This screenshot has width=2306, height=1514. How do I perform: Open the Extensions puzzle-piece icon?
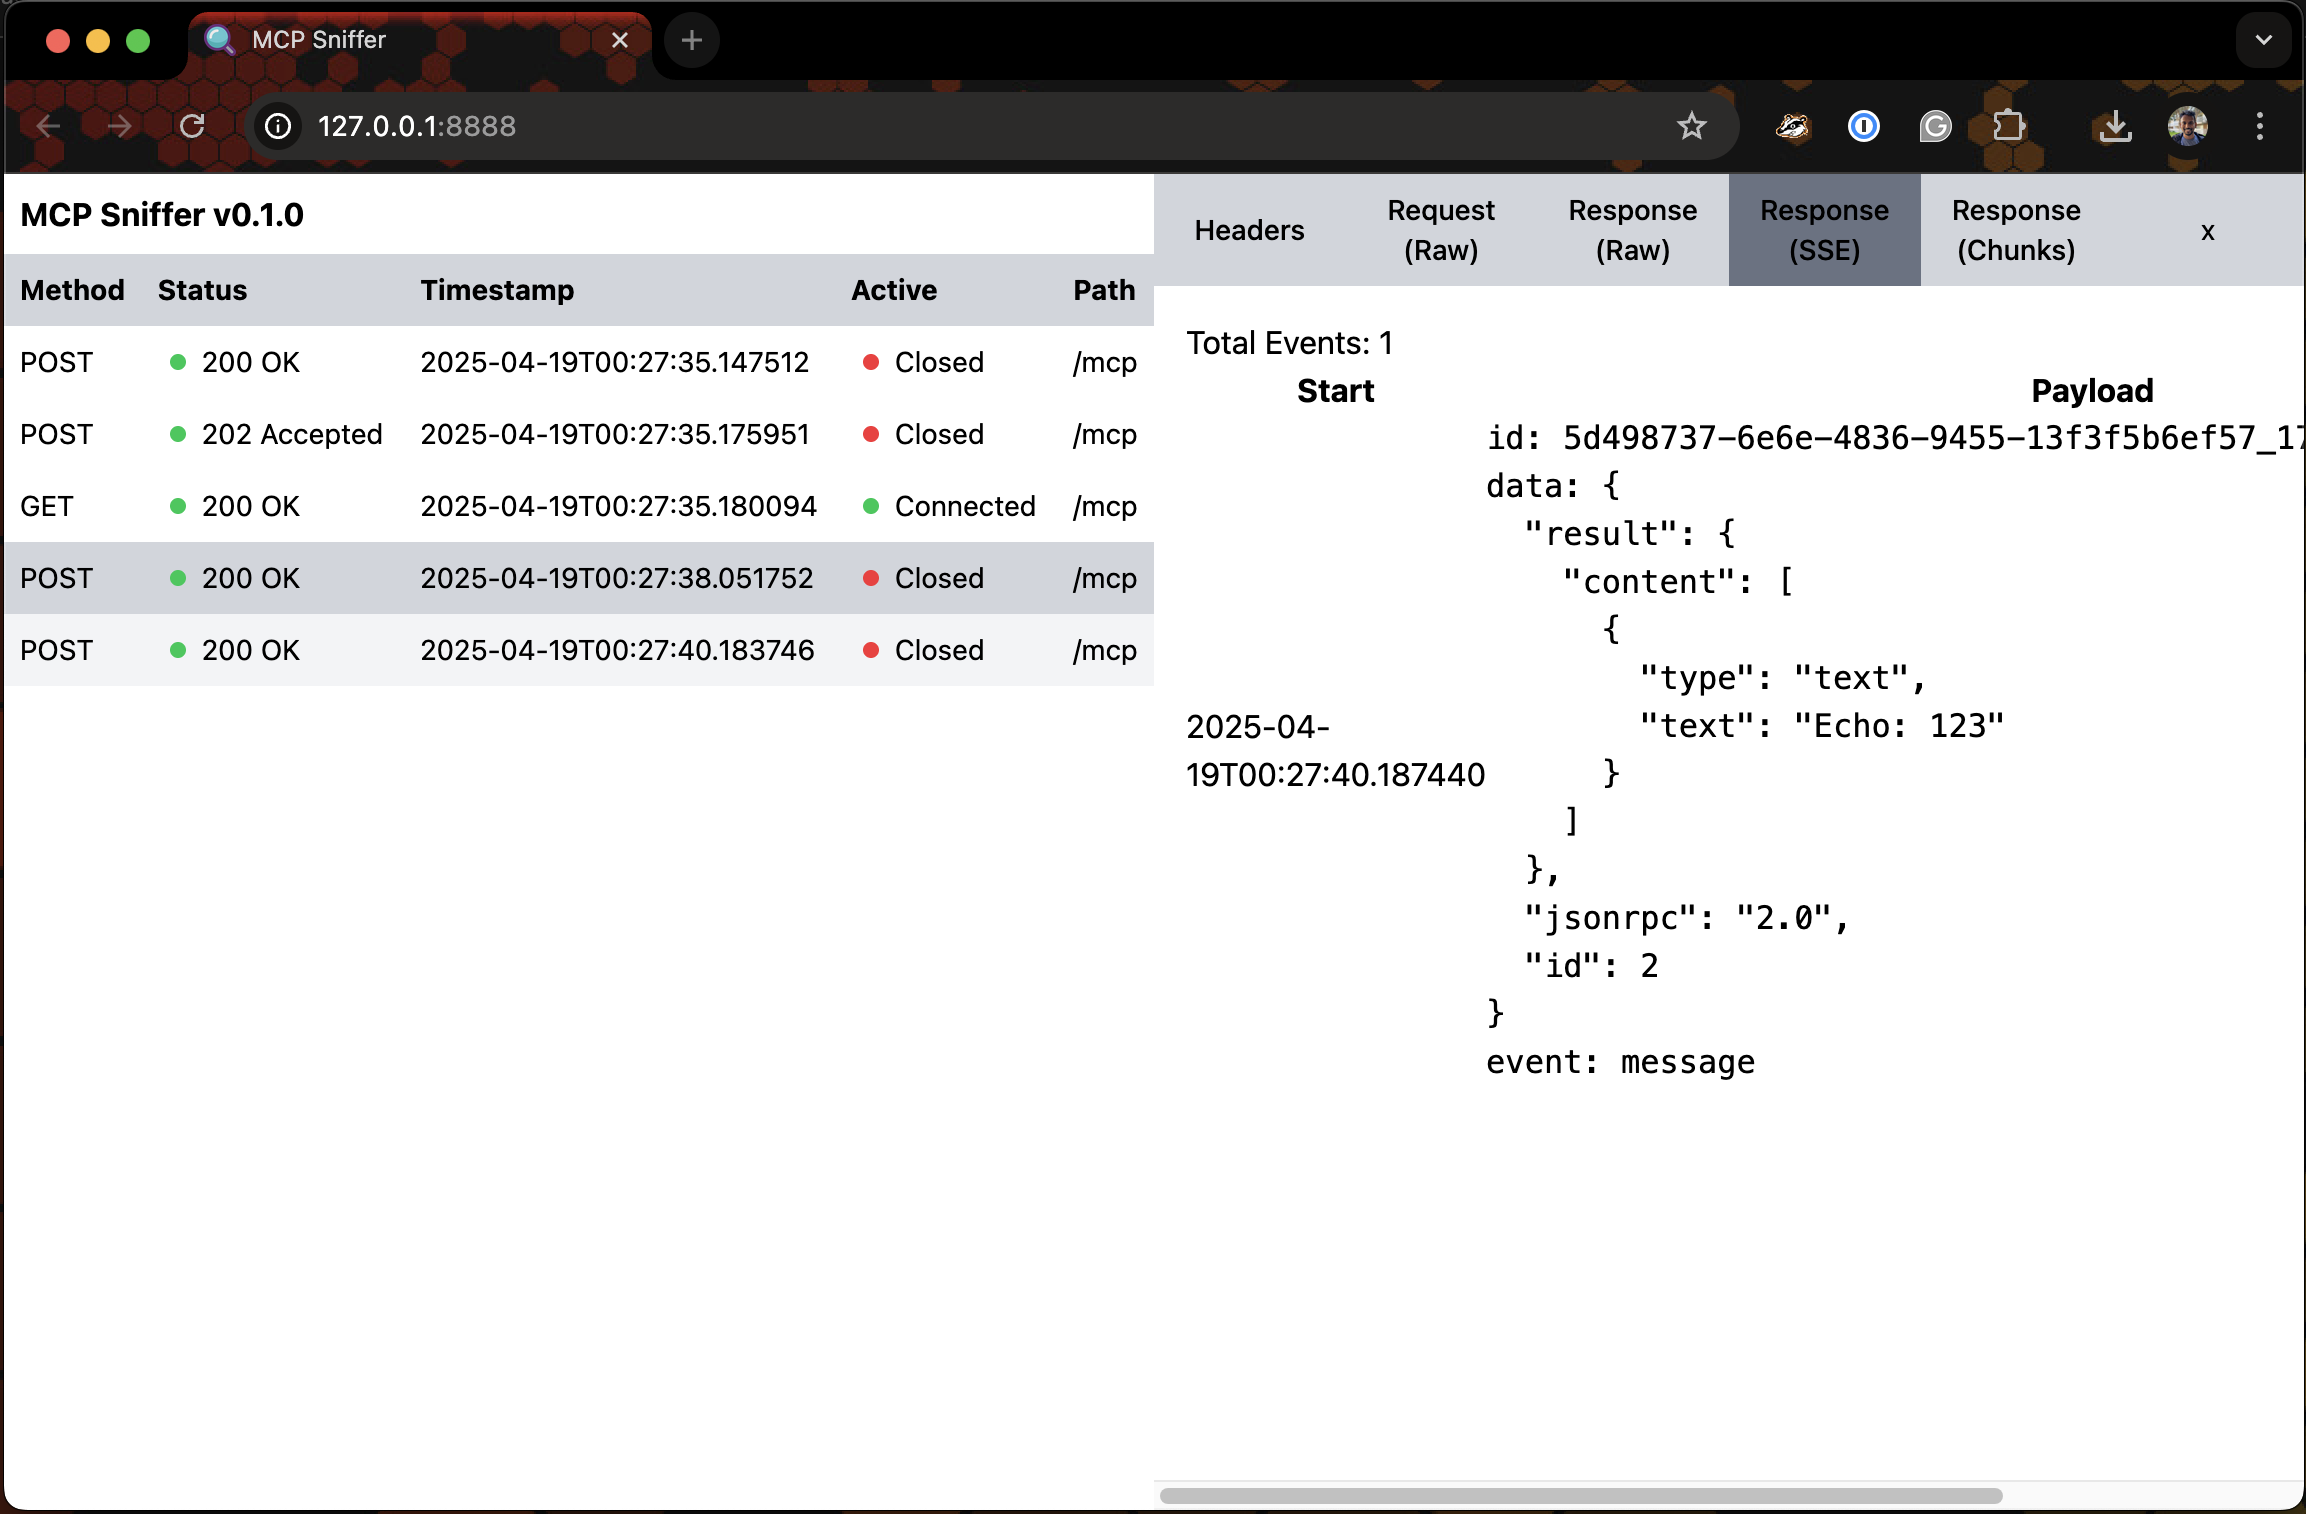2008,126
